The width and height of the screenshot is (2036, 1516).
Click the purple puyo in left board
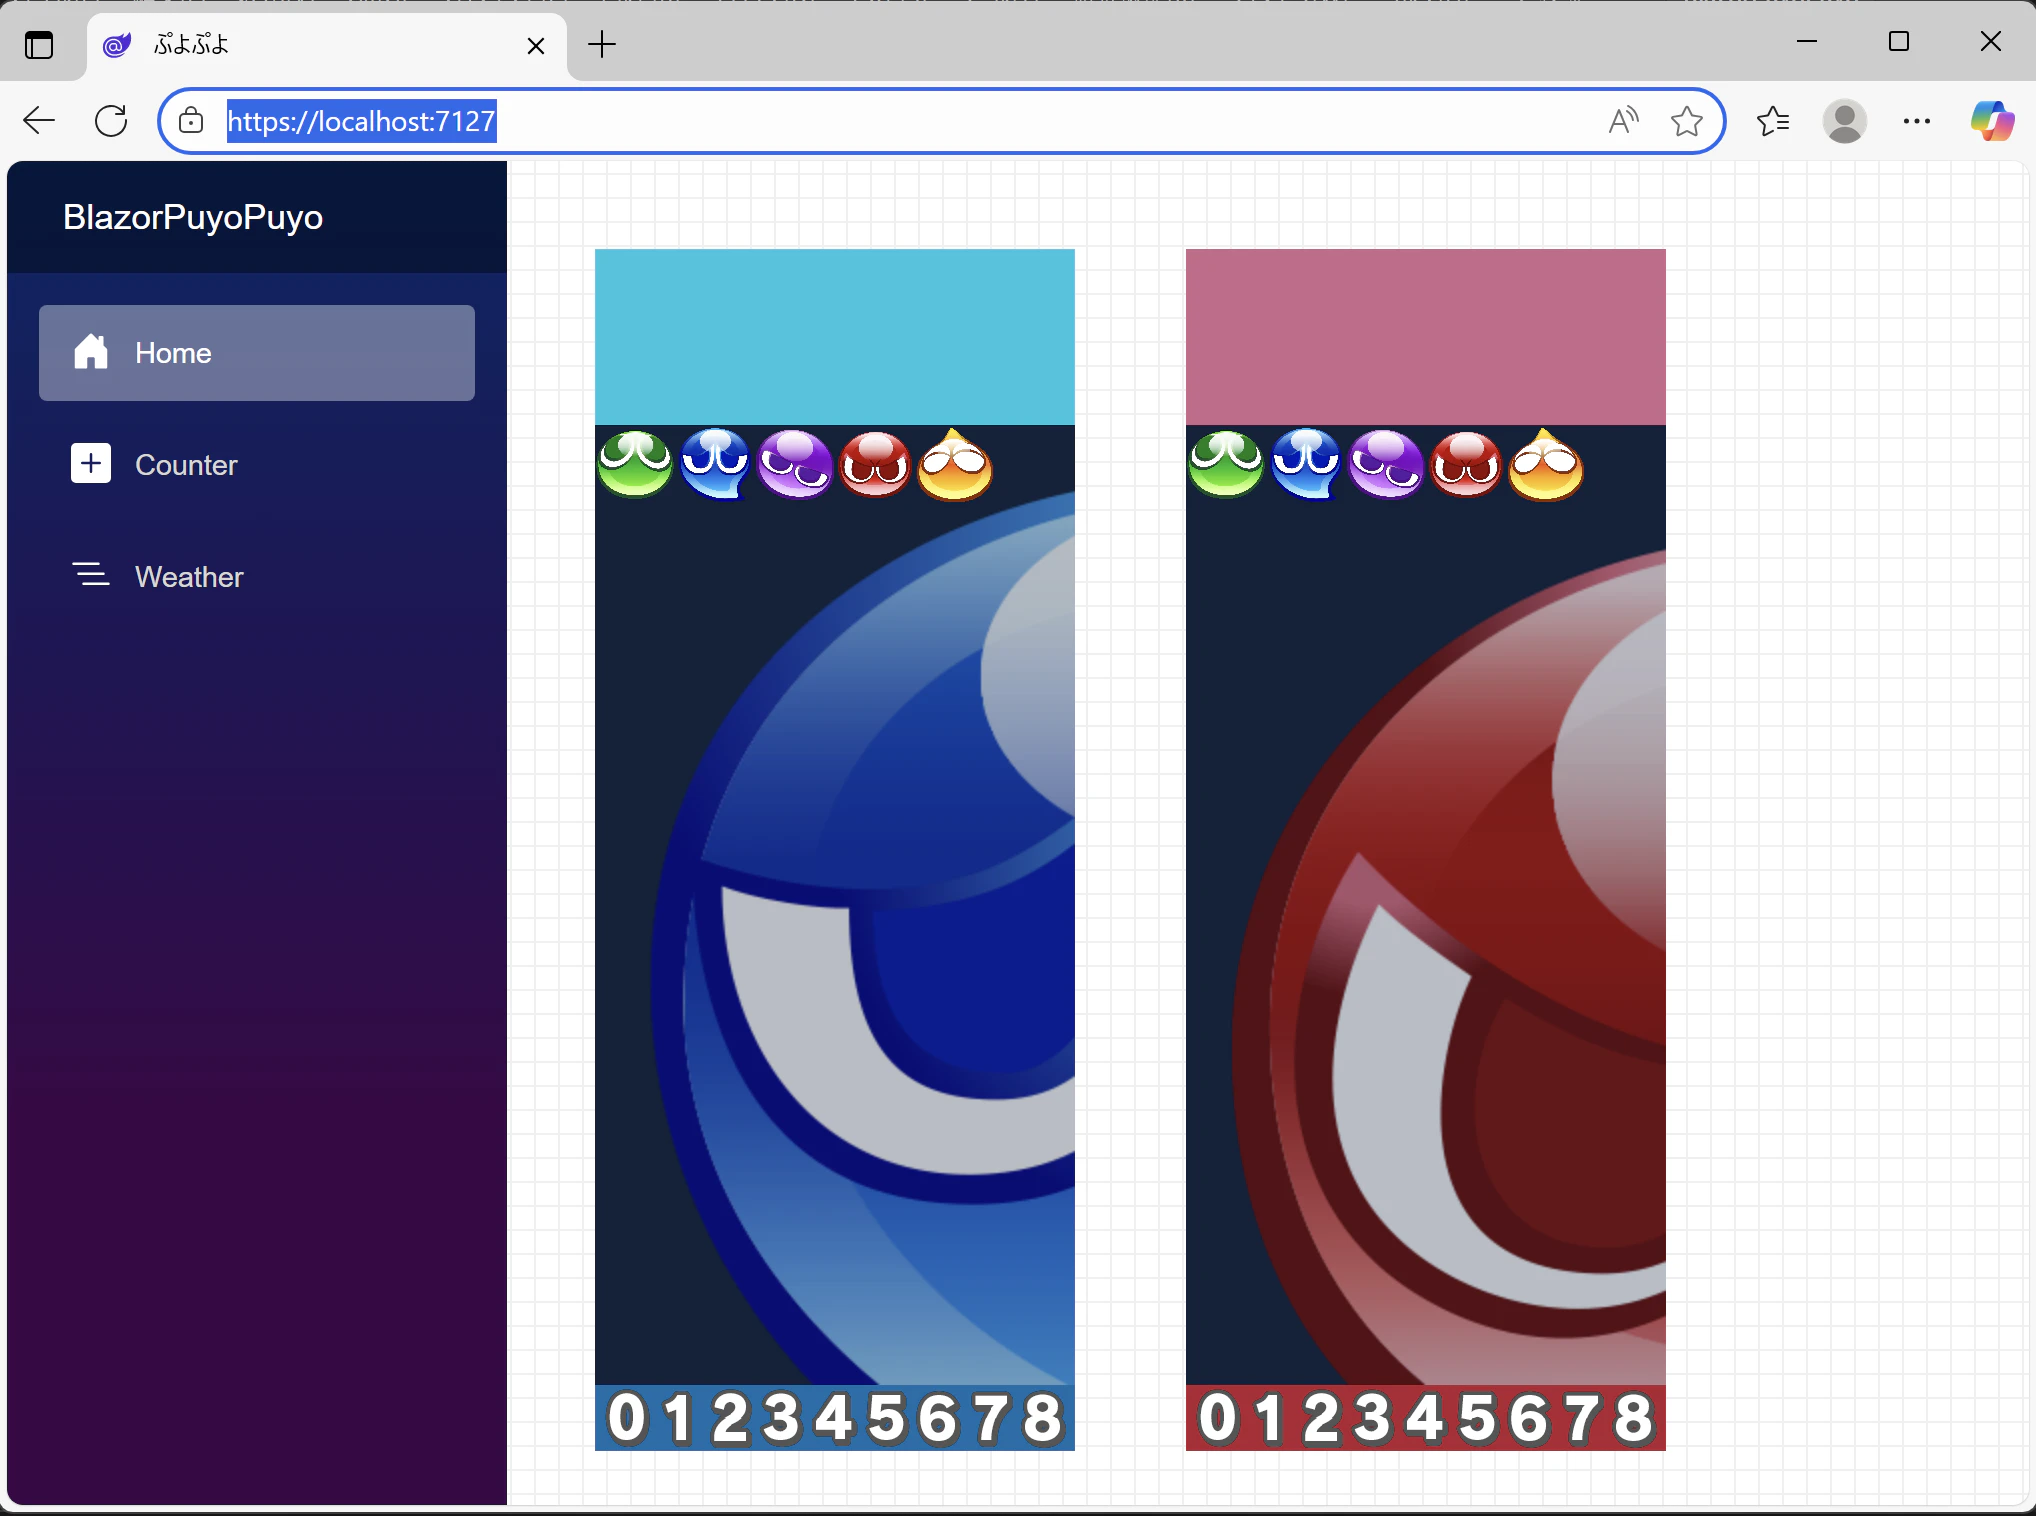795,464
